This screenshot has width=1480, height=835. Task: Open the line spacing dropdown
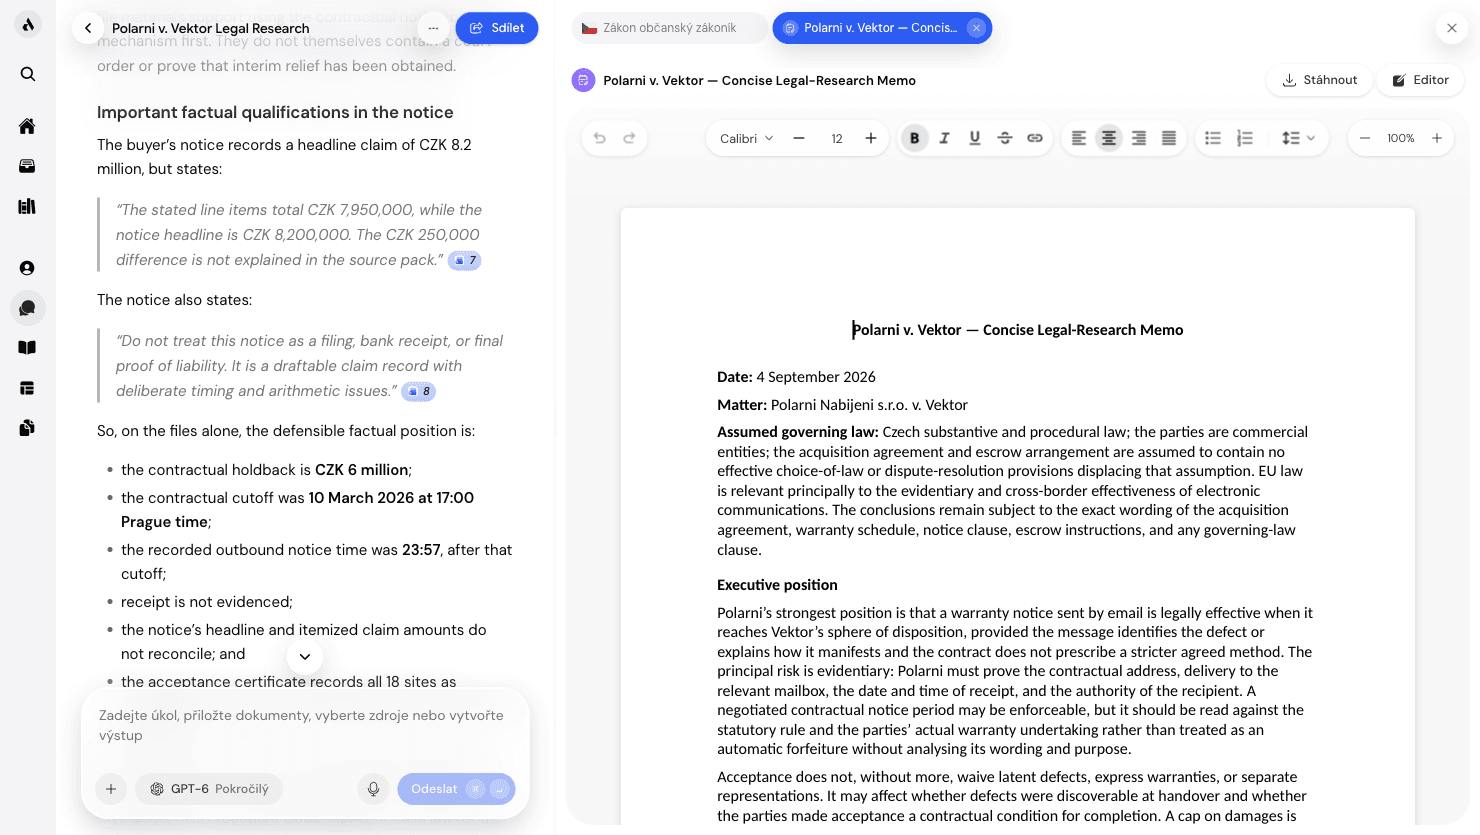pos(1298,138)
